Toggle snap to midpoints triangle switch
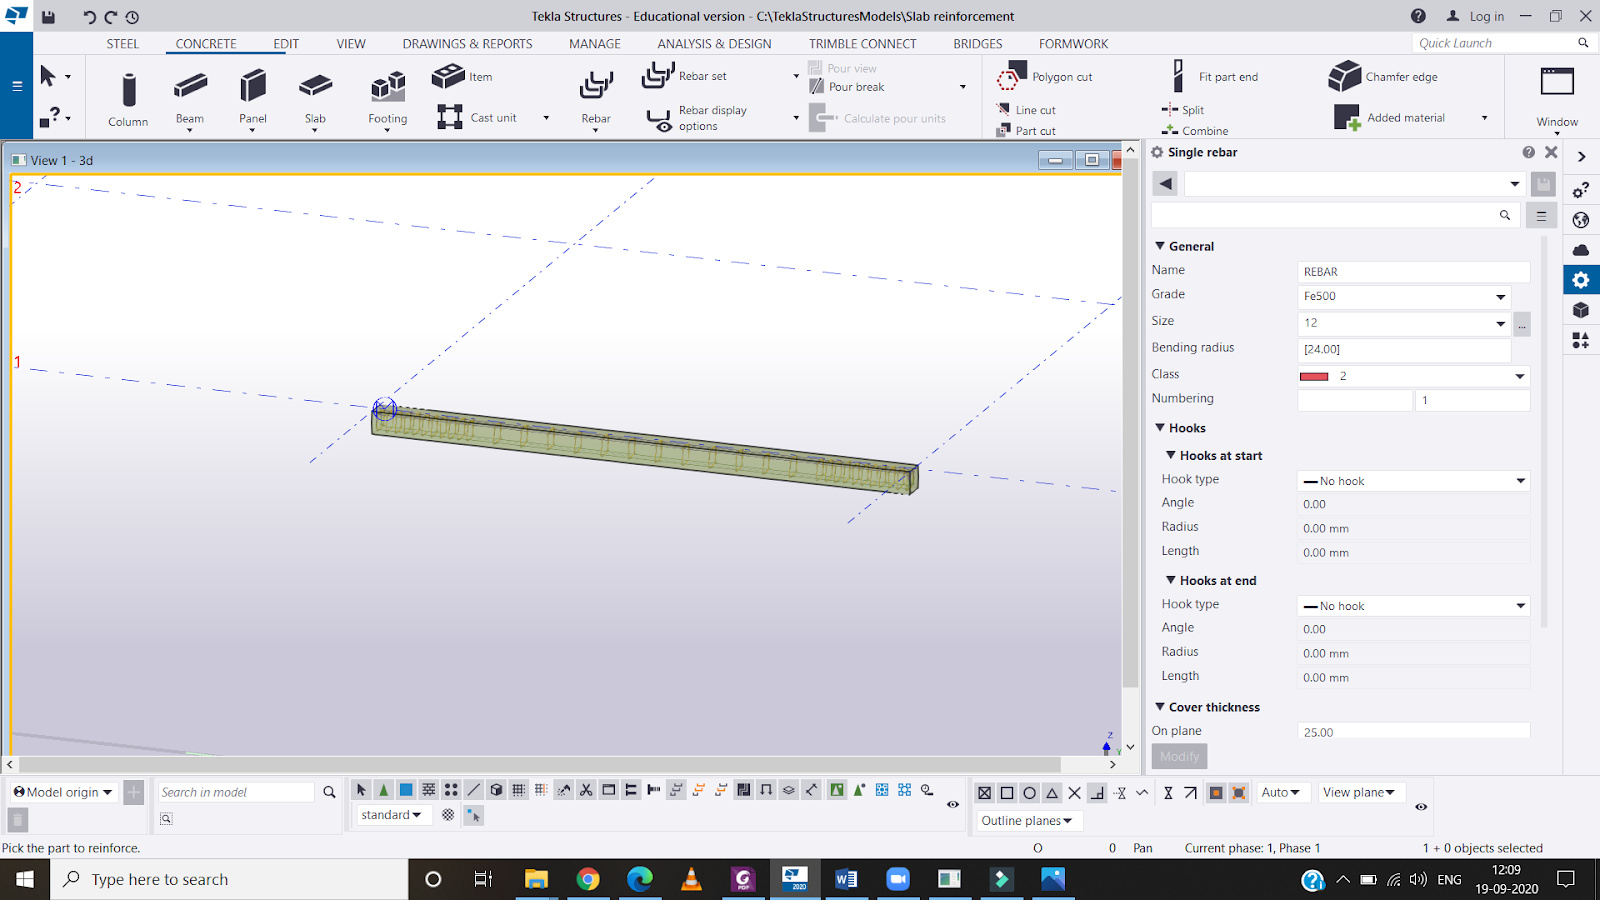The image size is (1600, 900). click(x=1052, y=793)
